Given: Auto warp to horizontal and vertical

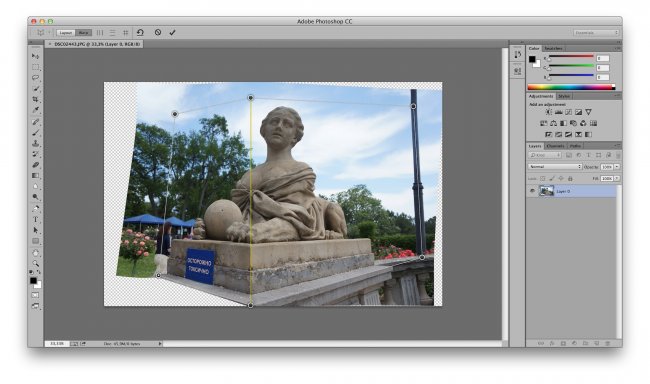Looking at the screenshot, I should pyautogui.click(x=125, y=32).
